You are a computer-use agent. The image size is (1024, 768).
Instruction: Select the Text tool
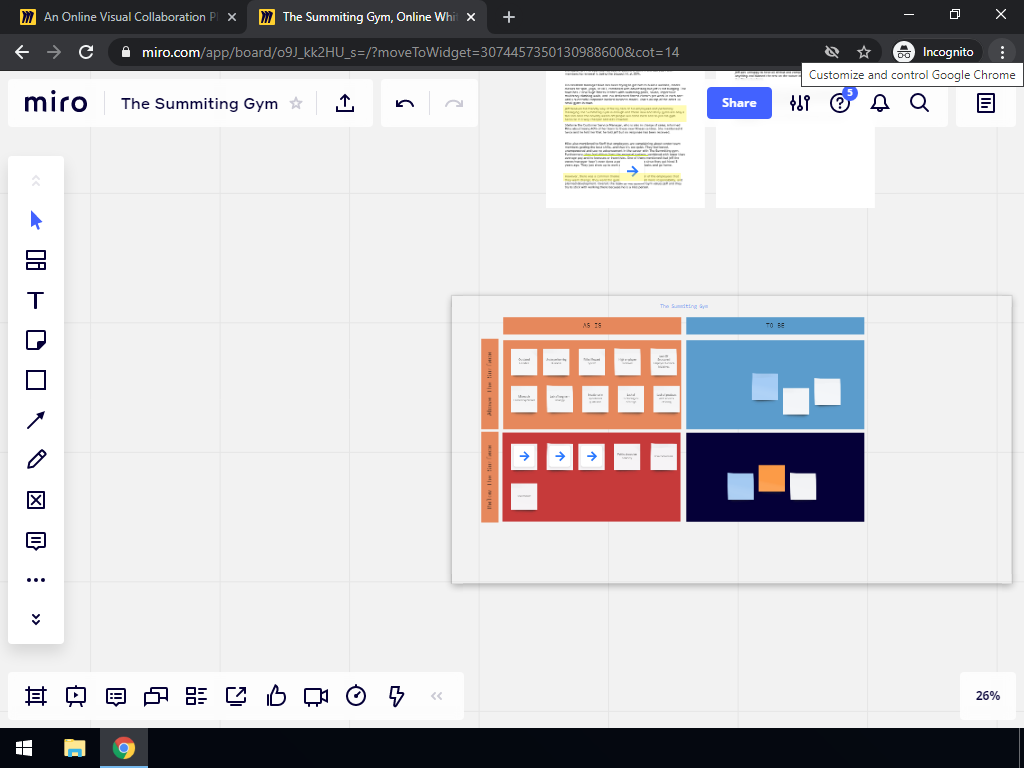point(36,301)
